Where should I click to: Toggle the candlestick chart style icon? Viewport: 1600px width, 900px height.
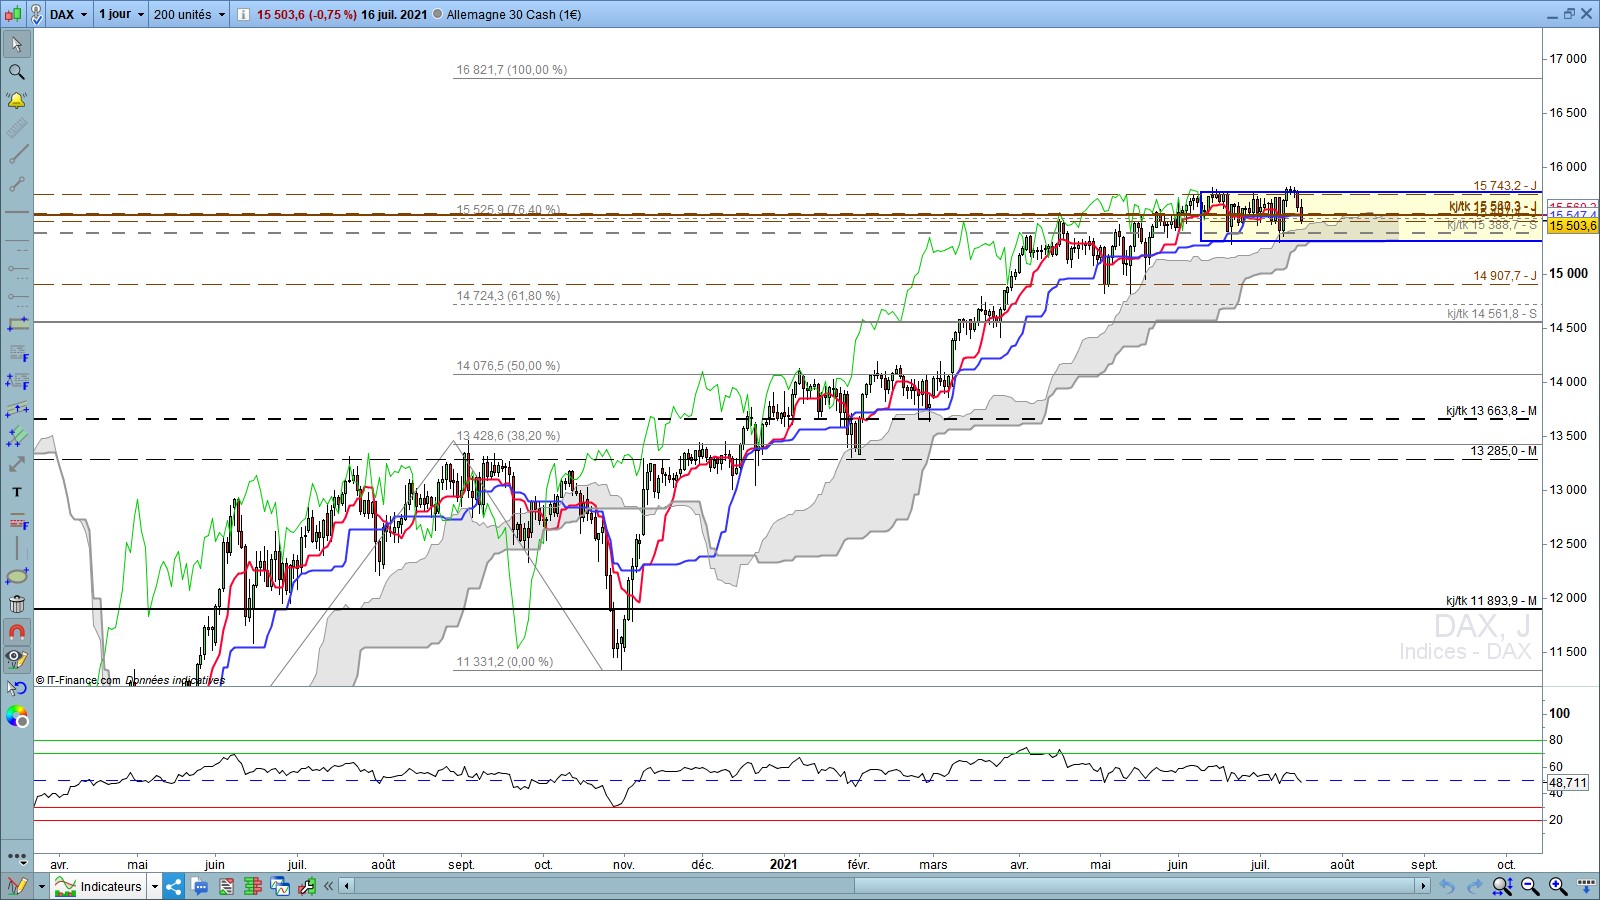point(13,14)
